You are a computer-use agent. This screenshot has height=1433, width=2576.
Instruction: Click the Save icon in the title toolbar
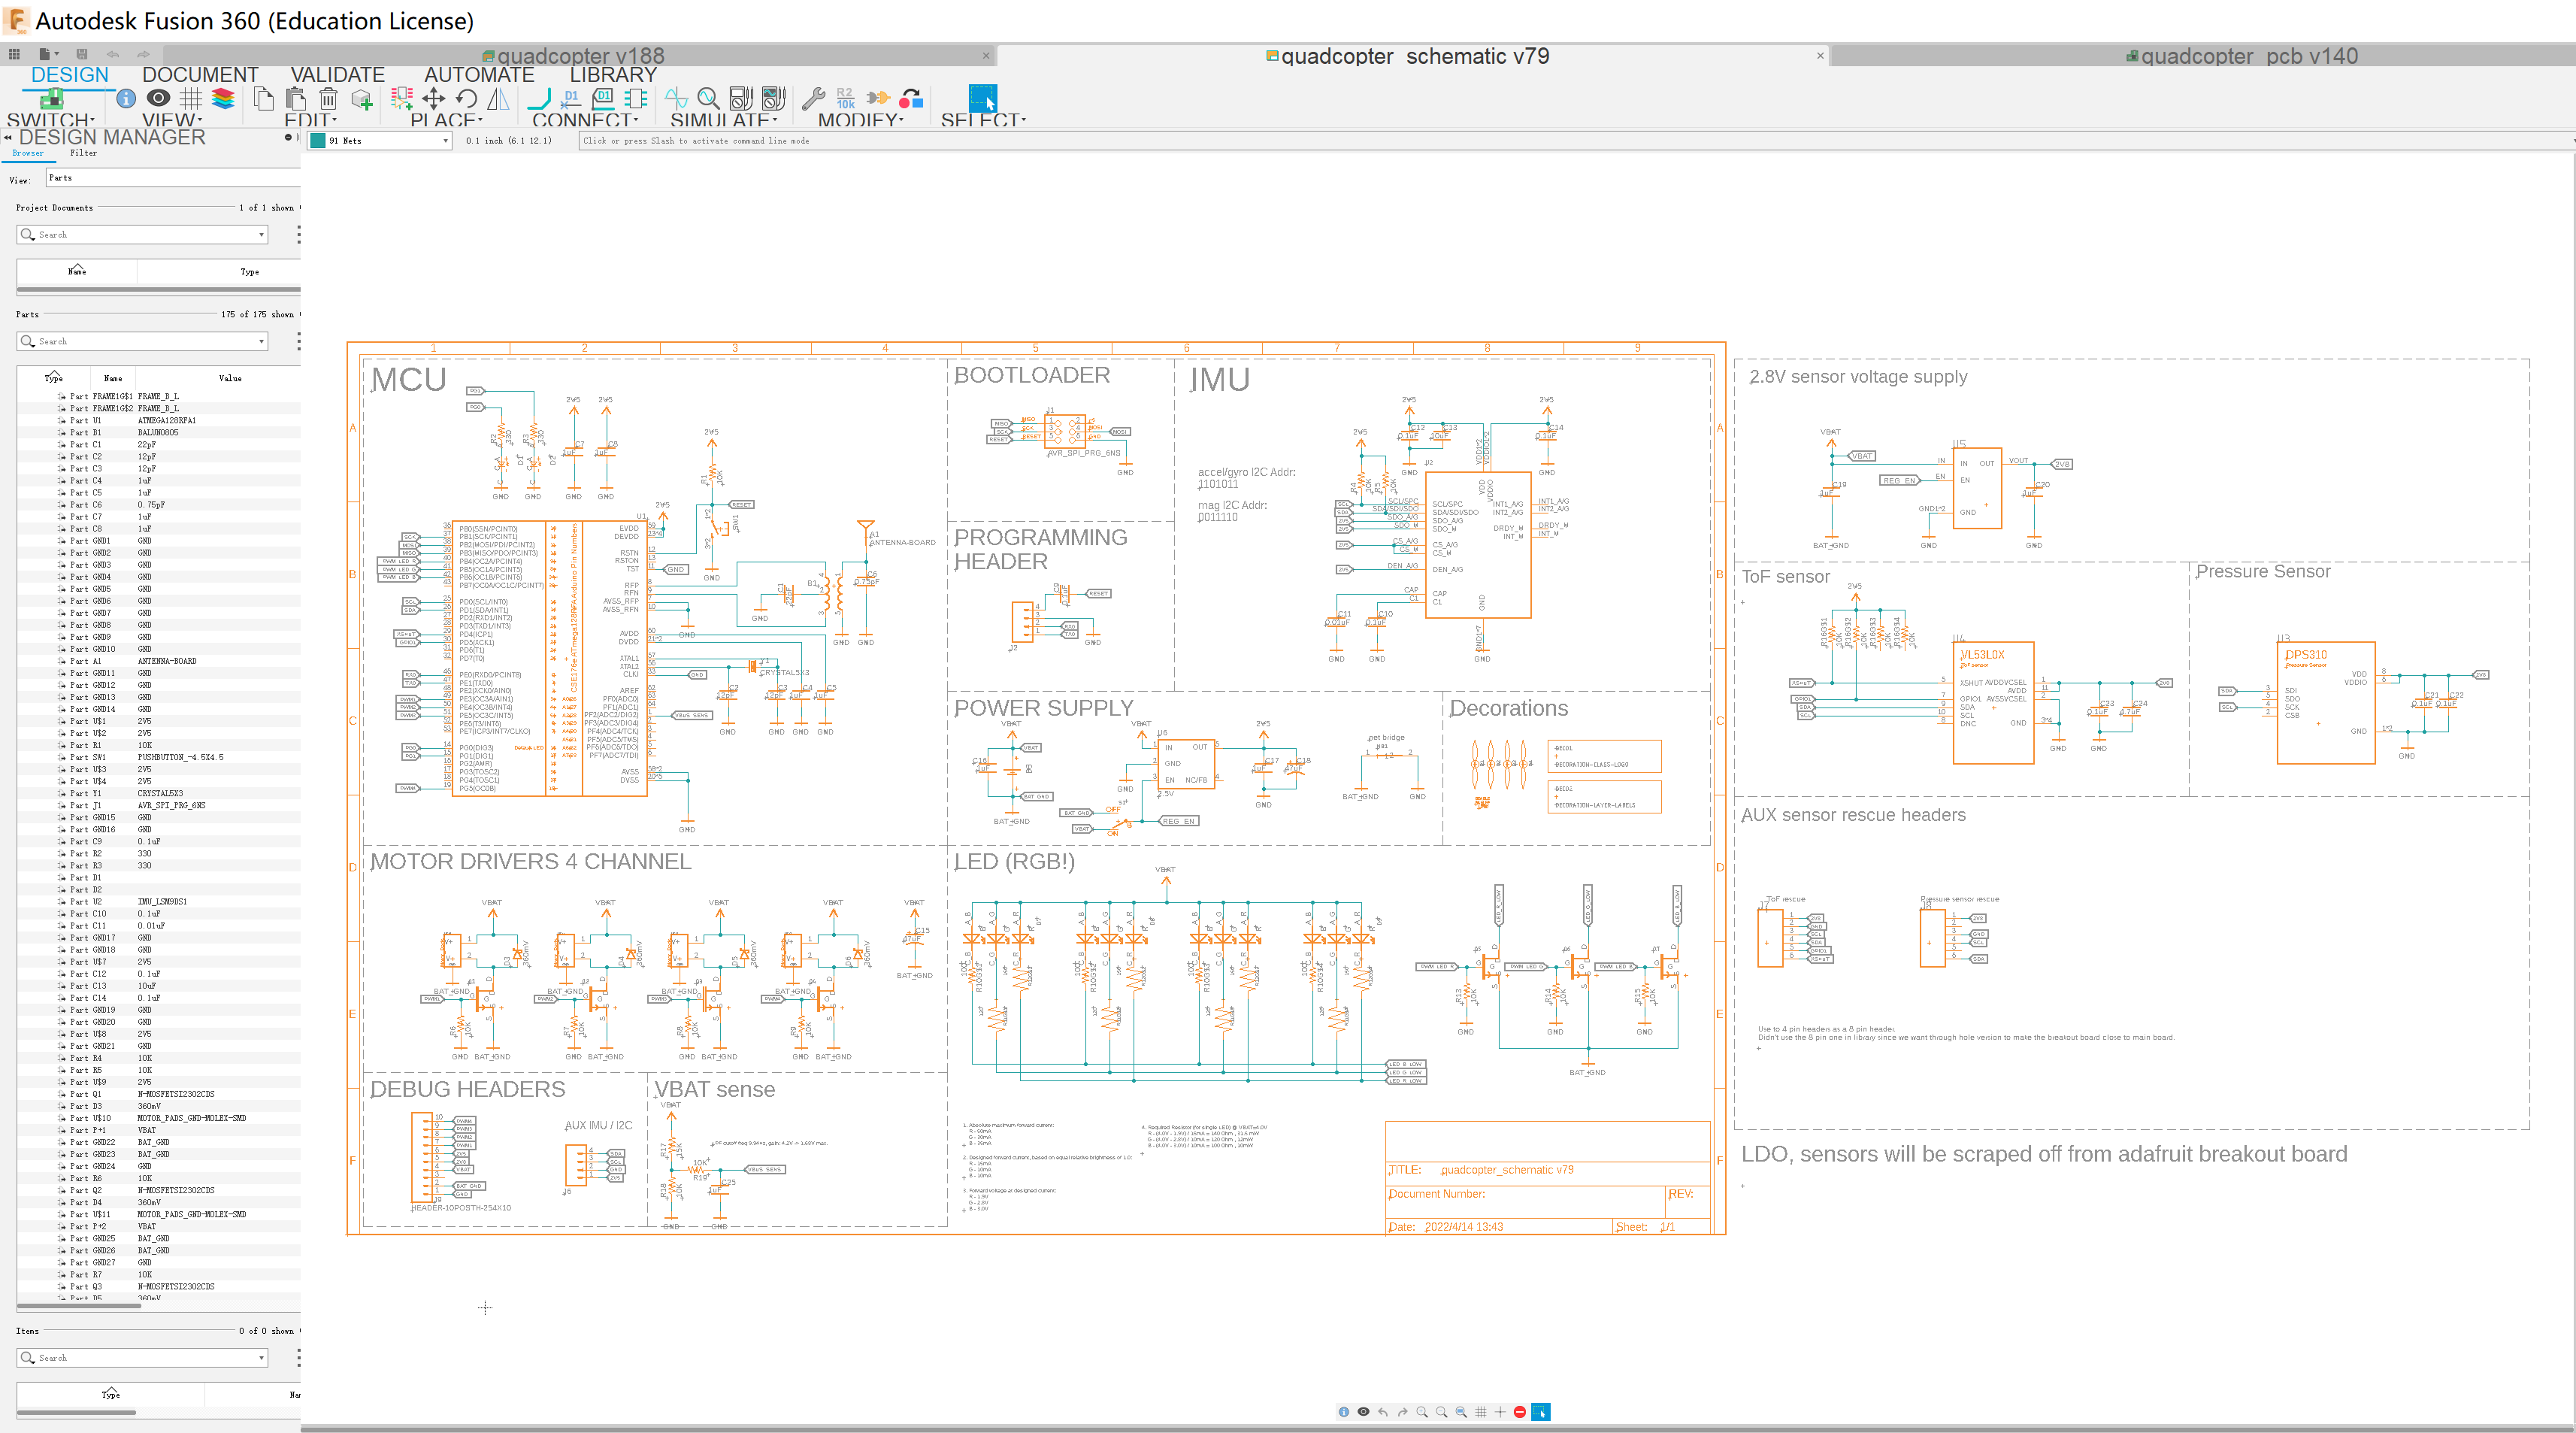tap(82, 54)
